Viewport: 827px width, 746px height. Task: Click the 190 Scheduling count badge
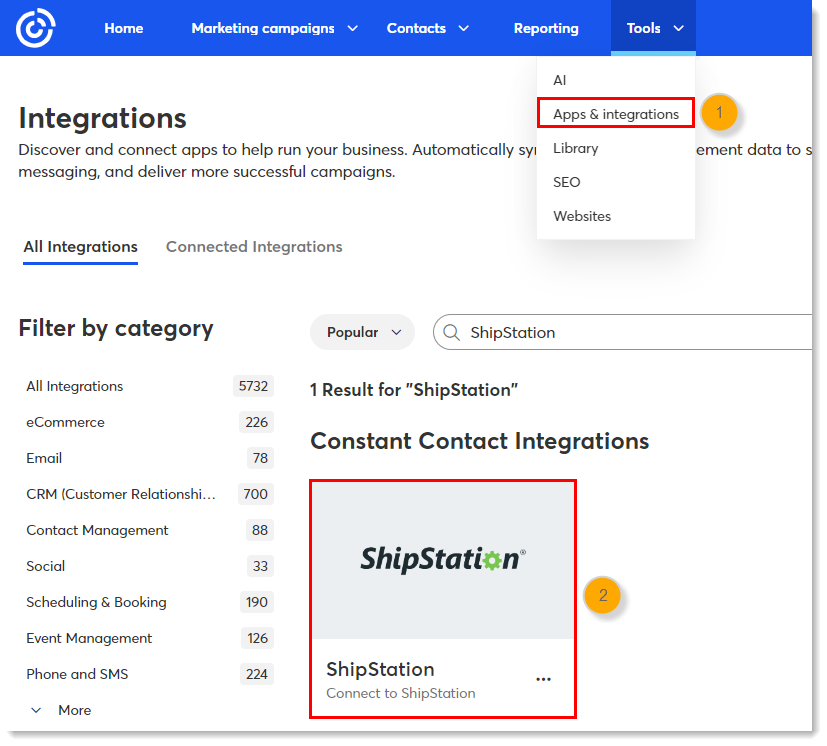point(257,602)
